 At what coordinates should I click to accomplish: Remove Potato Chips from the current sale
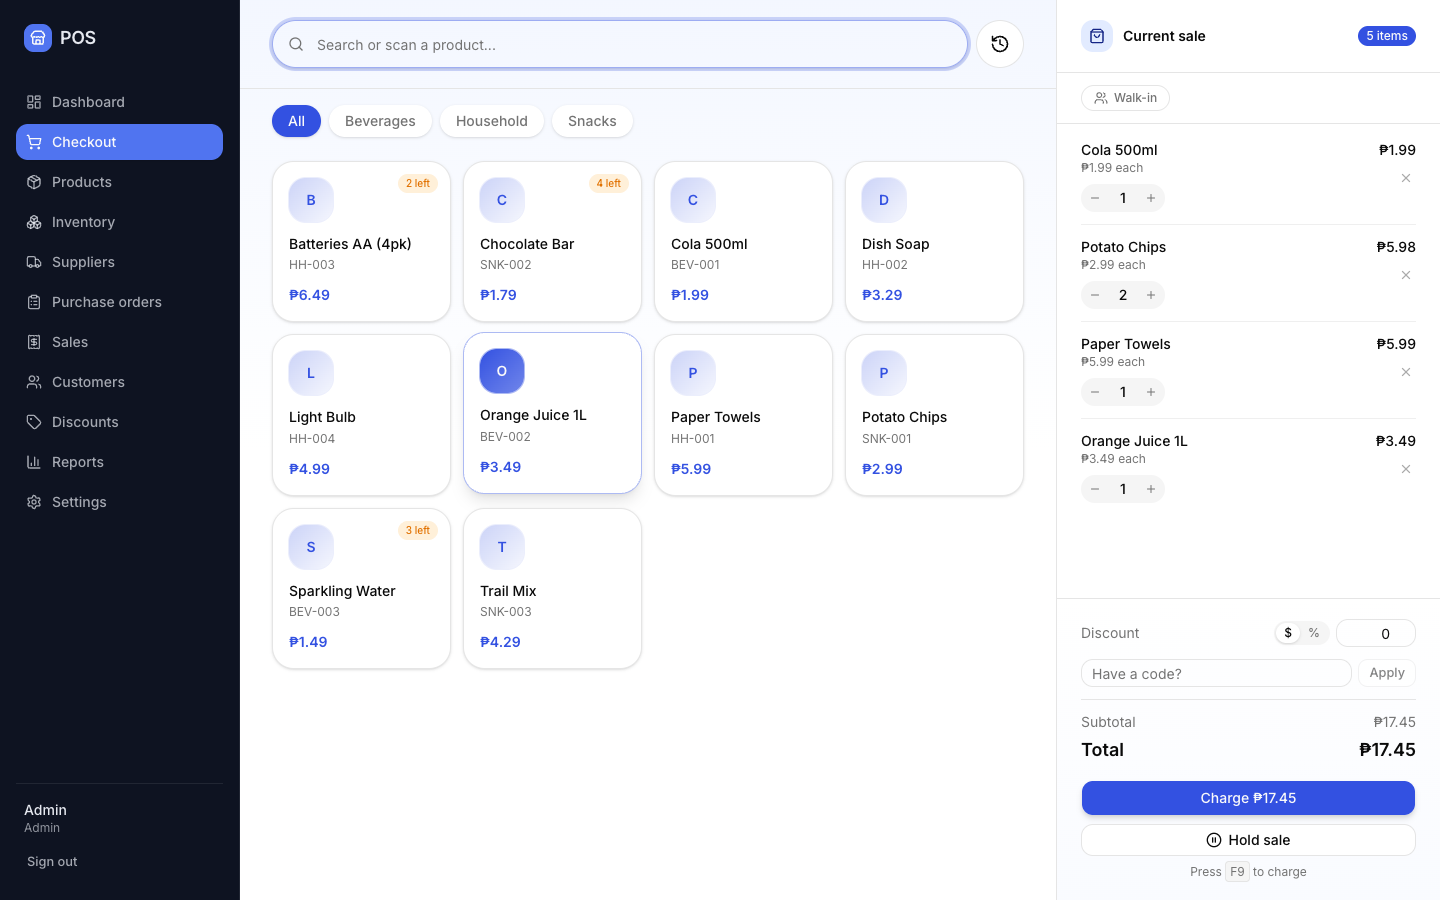(1405, 275)
